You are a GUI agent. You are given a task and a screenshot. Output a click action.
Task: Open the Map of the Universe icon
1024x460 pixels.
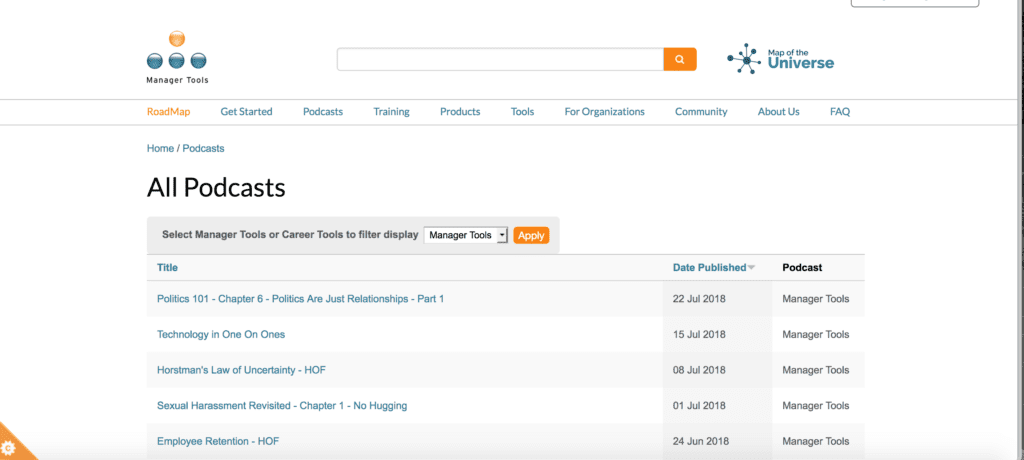tap(780, 59)
